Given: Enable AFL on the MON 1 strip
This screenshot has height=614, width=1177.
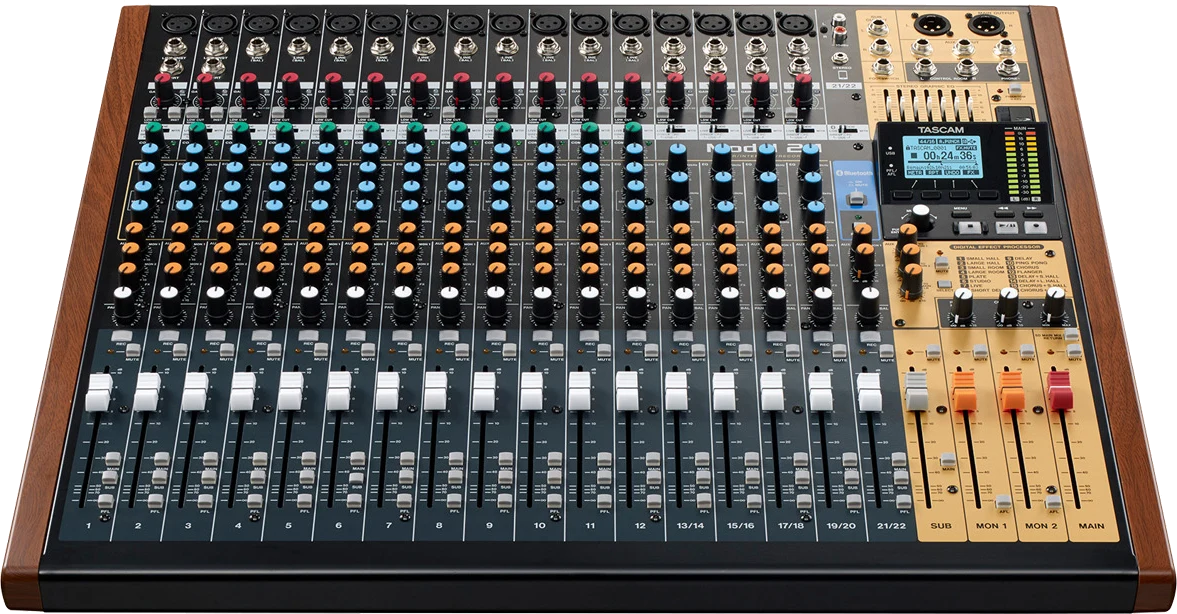Looking at the screenshot, I should [x=1004, y=501].
